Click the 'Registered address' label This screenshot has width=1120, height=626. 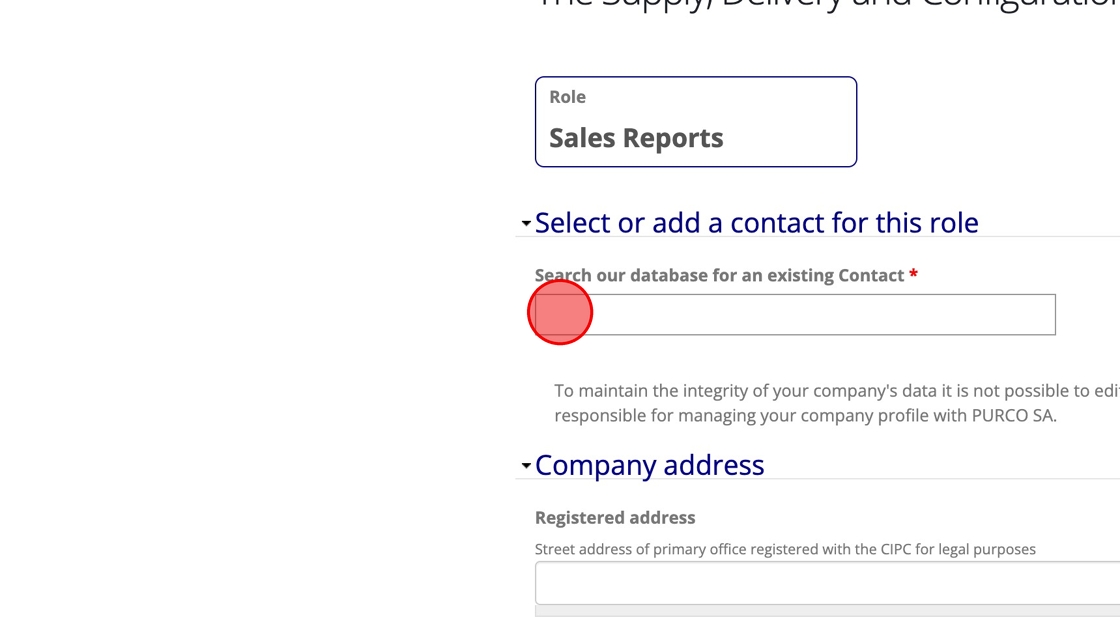coord(615,517)
